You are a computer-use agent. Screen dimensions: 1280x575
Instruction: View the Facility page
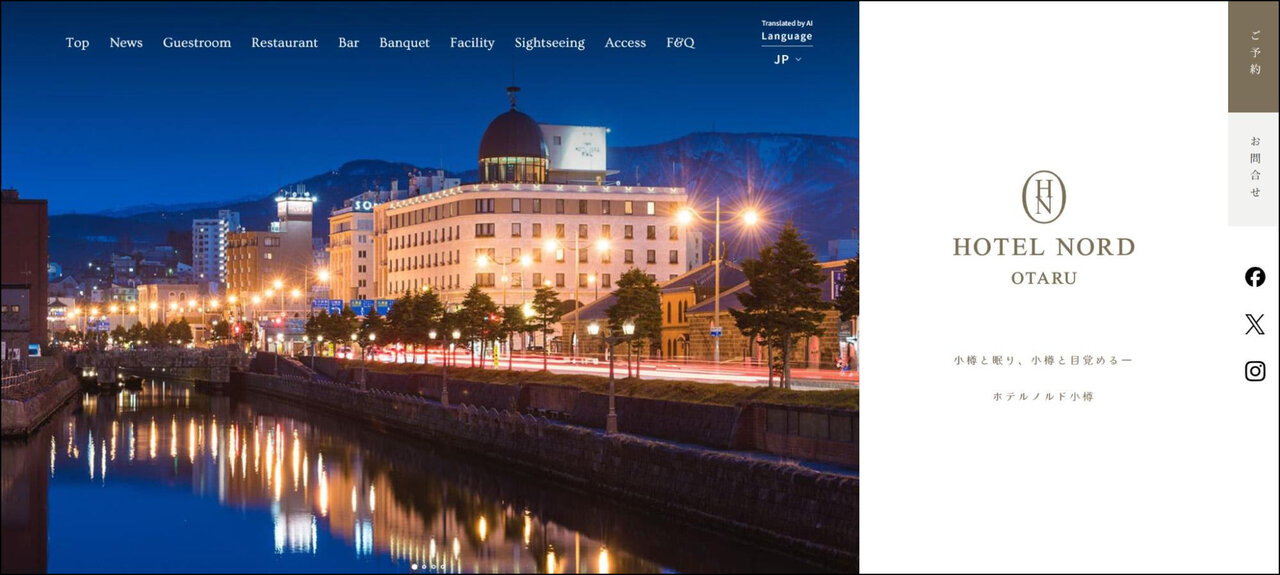472,43
